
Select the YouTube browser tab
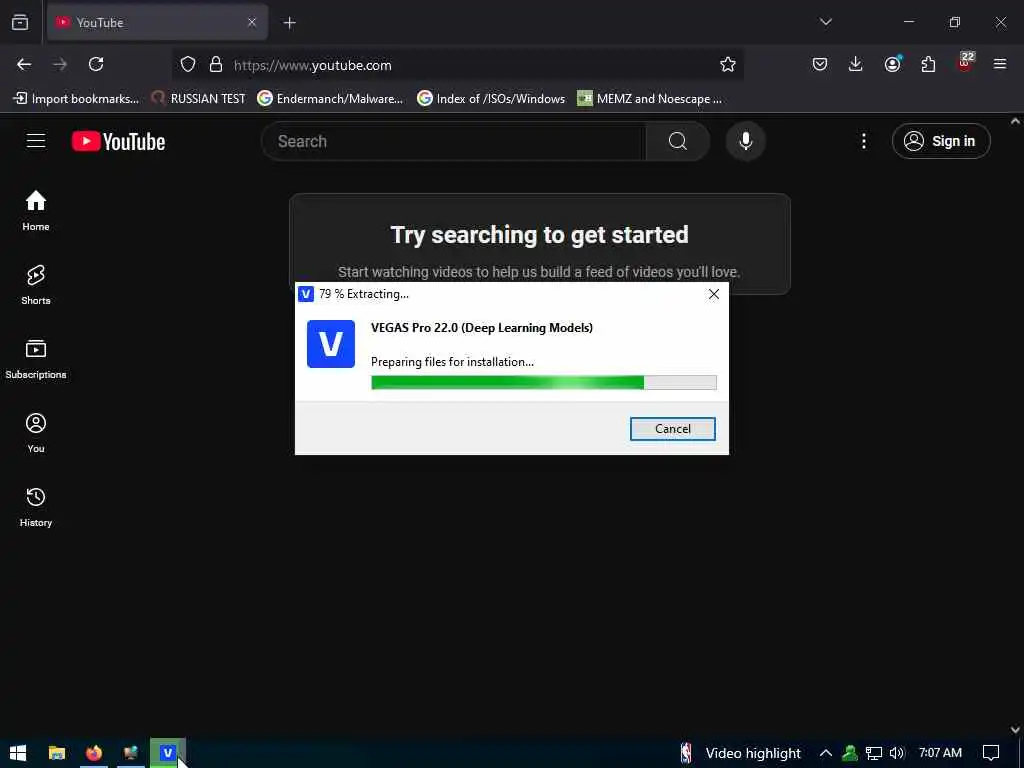coord(157,22)
